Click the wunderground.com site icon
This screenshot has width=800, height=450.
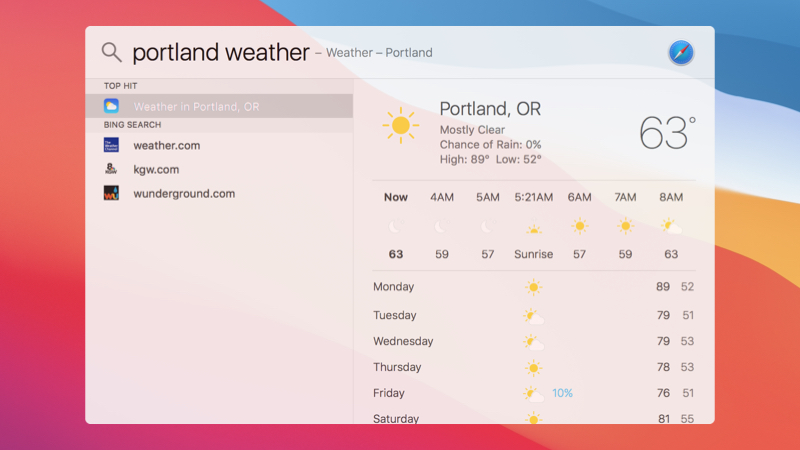pyautogui.click(x=111, y=193)
